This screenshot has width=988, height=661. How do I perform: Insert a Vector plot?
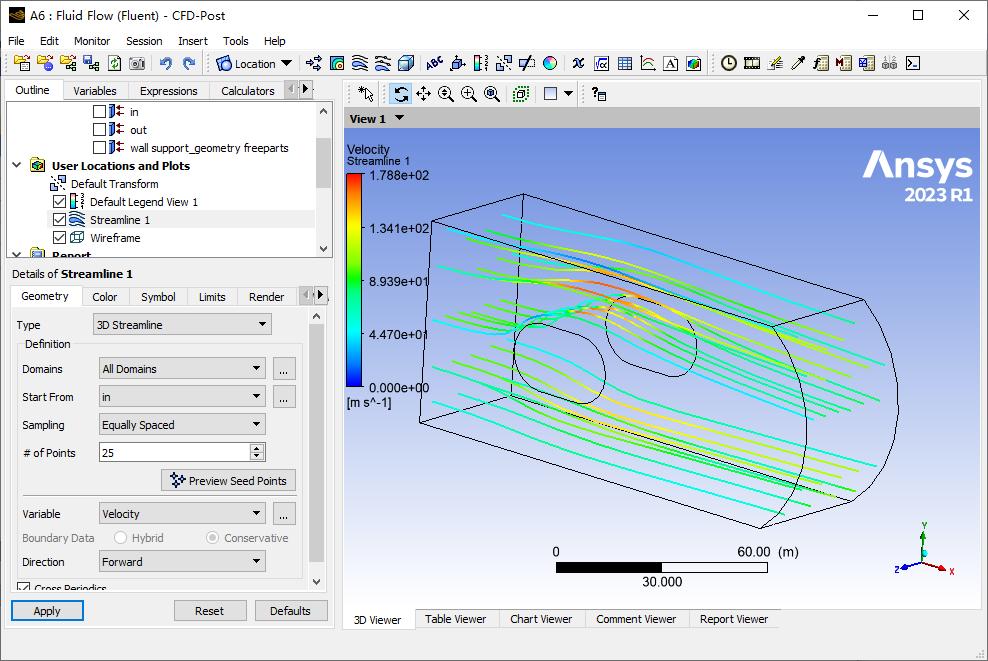pos(314,63)
